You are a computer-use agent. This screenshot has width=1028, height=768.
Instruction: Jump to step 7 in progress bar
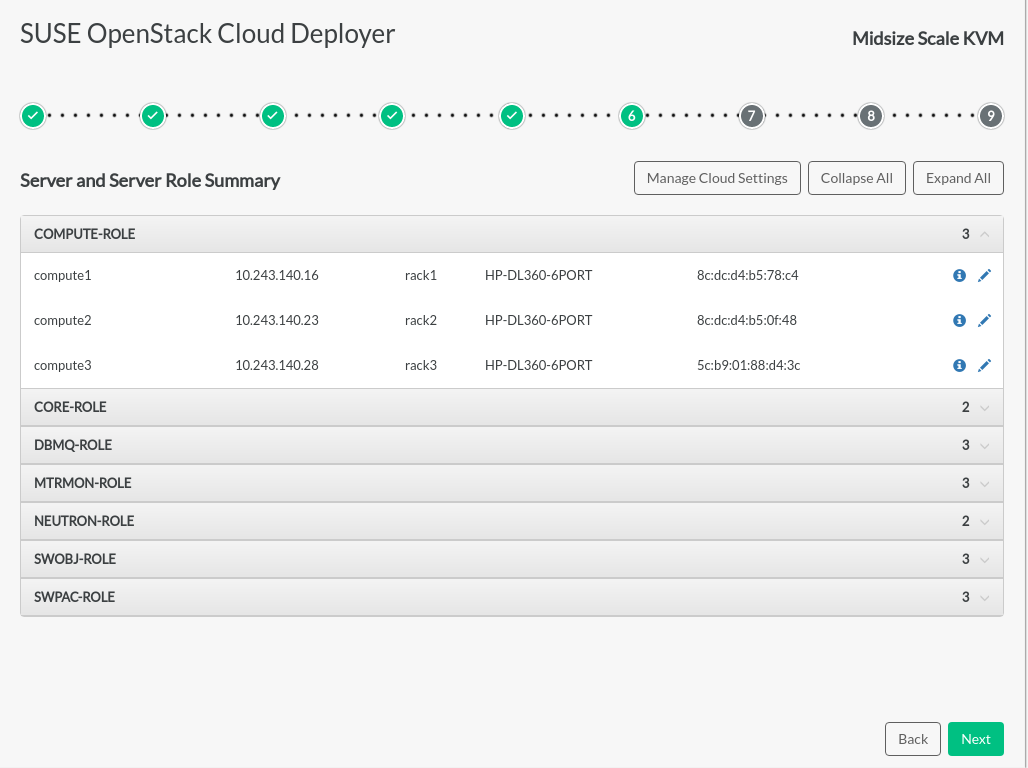(x=751, y=116)
